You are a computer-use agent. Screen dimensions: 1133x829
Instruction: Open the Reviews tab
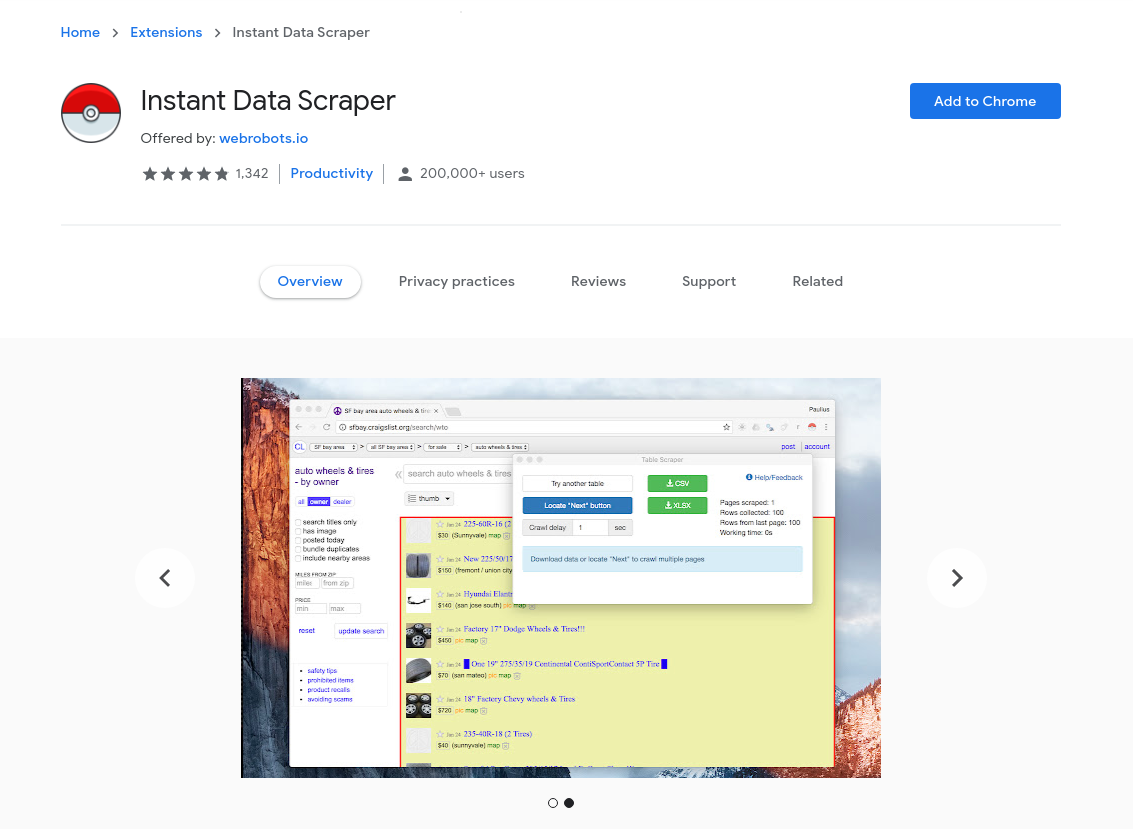click(598, 281)
